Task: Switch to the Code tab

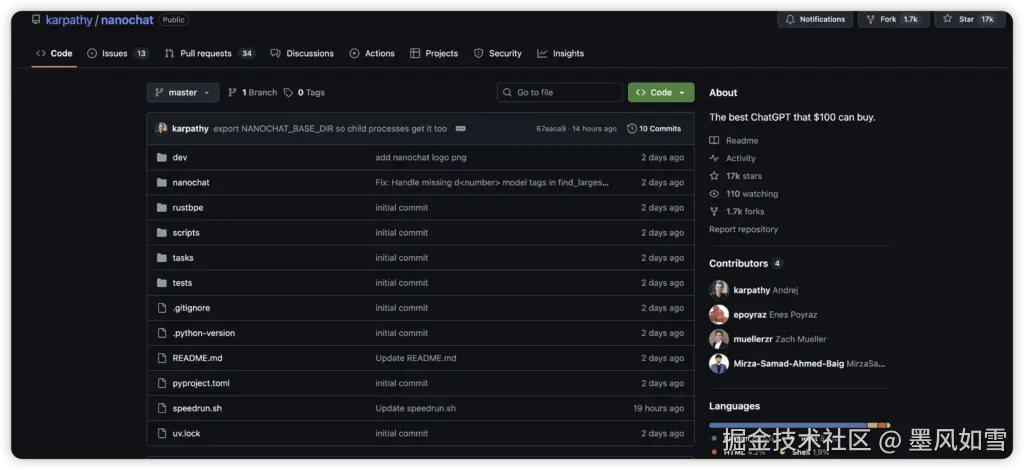Action: tap(54, 54)
